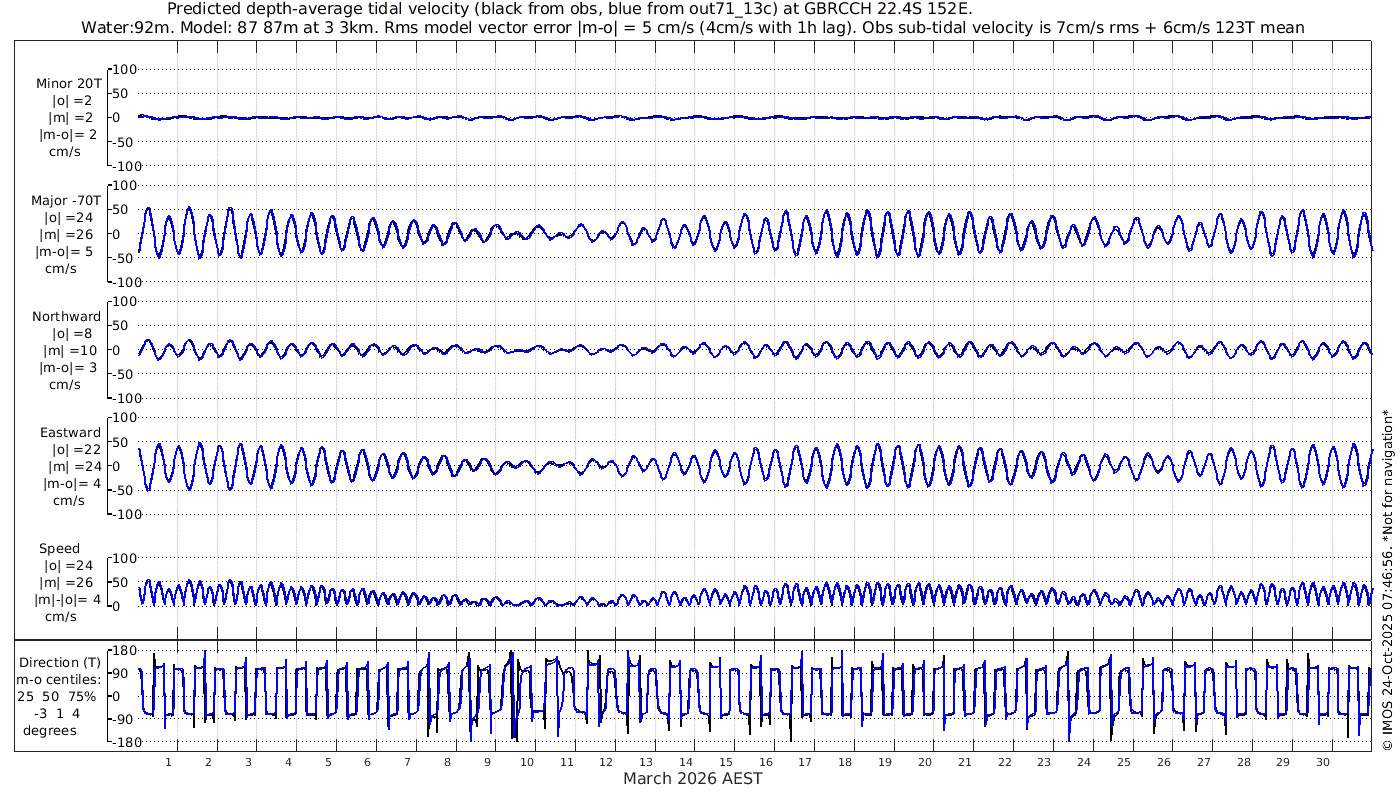Image resolution: width=1400 pixels, height=800 pixels.
Task: Click the '180' tick on the Direction axis
Action: click(x=125, y=650)
